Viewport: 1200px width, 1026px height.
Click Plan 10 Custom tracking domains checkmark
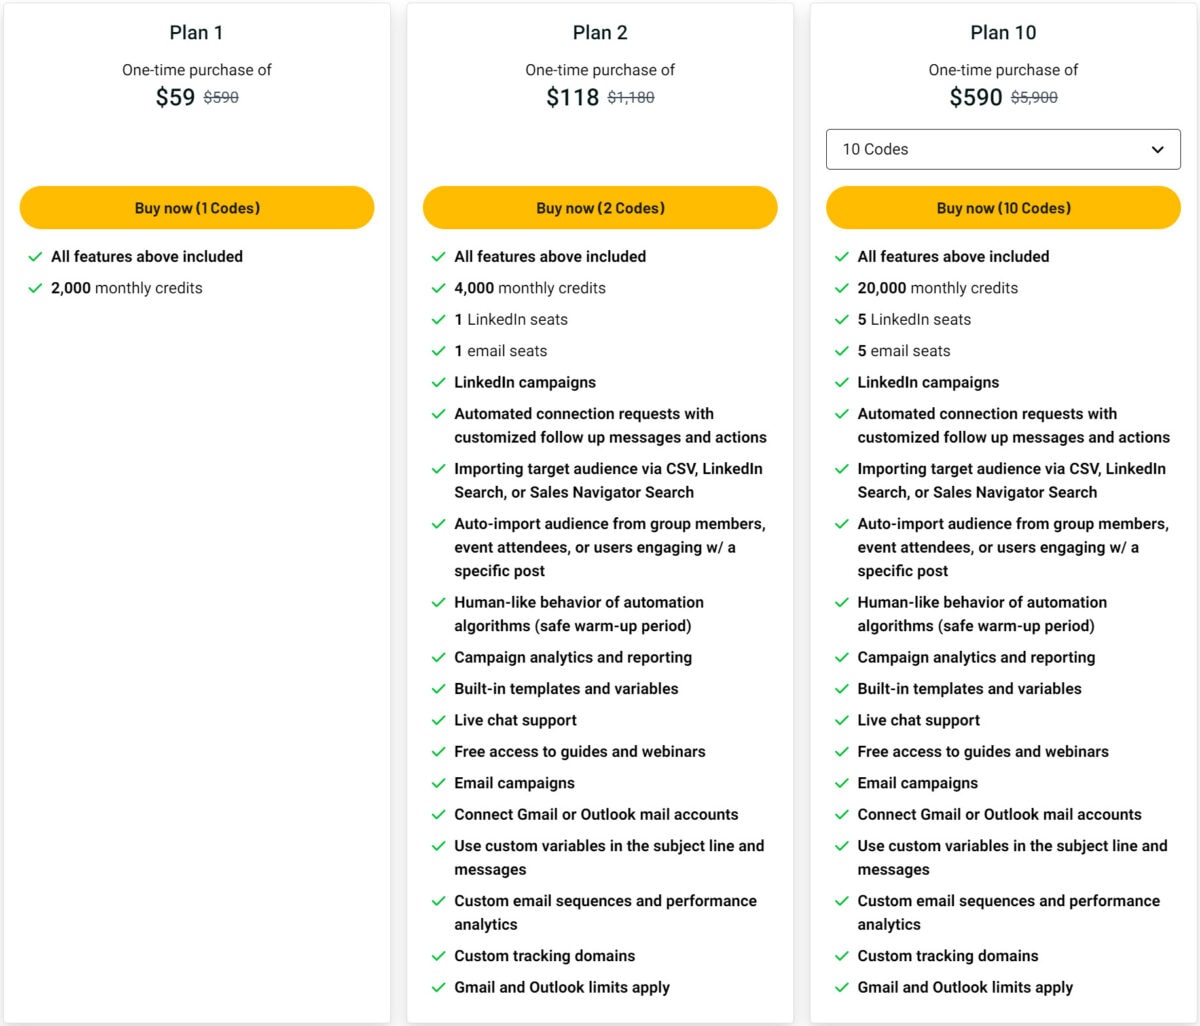841,956
